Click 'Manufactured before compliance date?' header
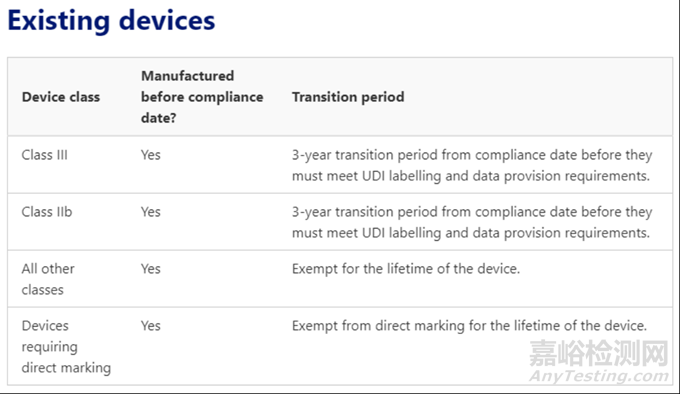Image resolution: width=680 pixels, height=394 pixels. click(x=202, y=97)
